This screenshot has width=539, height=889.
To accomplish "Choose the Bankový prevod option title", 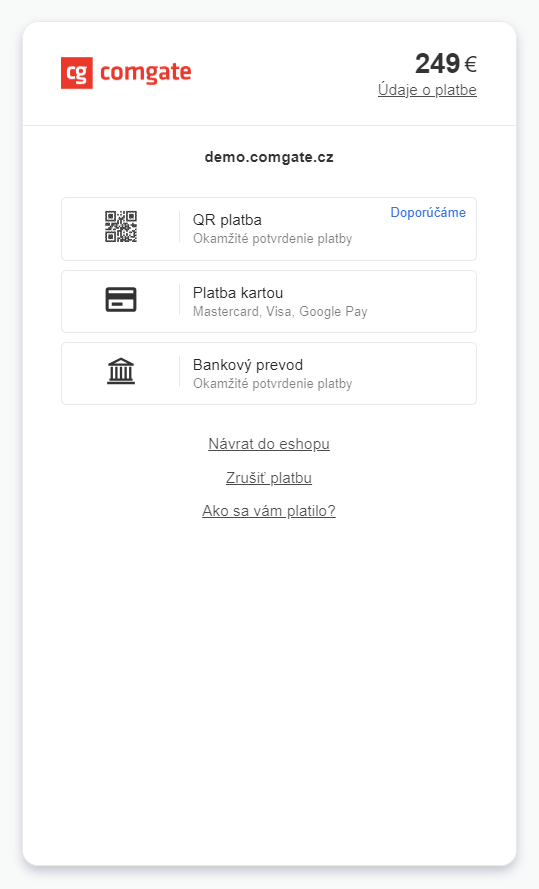I will [248, 365].
